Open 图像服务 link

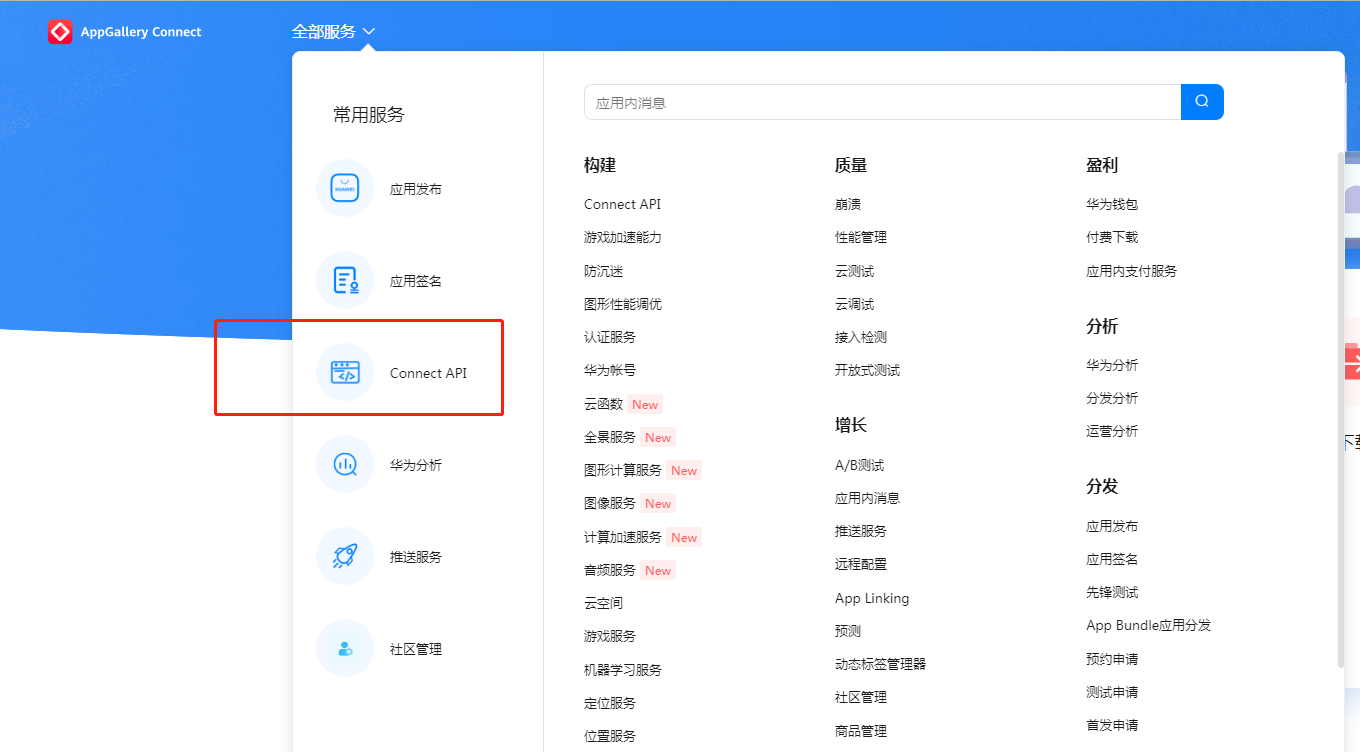click(x=610, y=503)
